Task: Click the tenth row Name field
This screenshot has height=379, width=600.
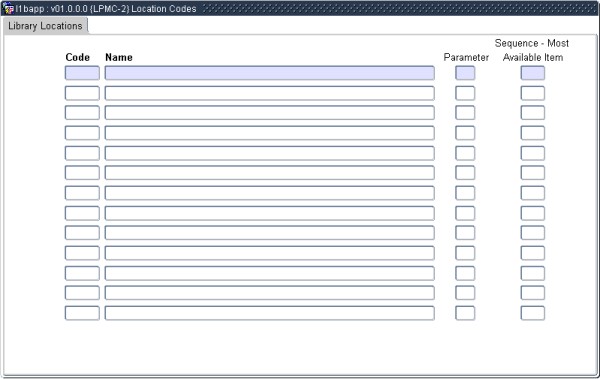Action: pyautogui.click(x=270, y=253)
